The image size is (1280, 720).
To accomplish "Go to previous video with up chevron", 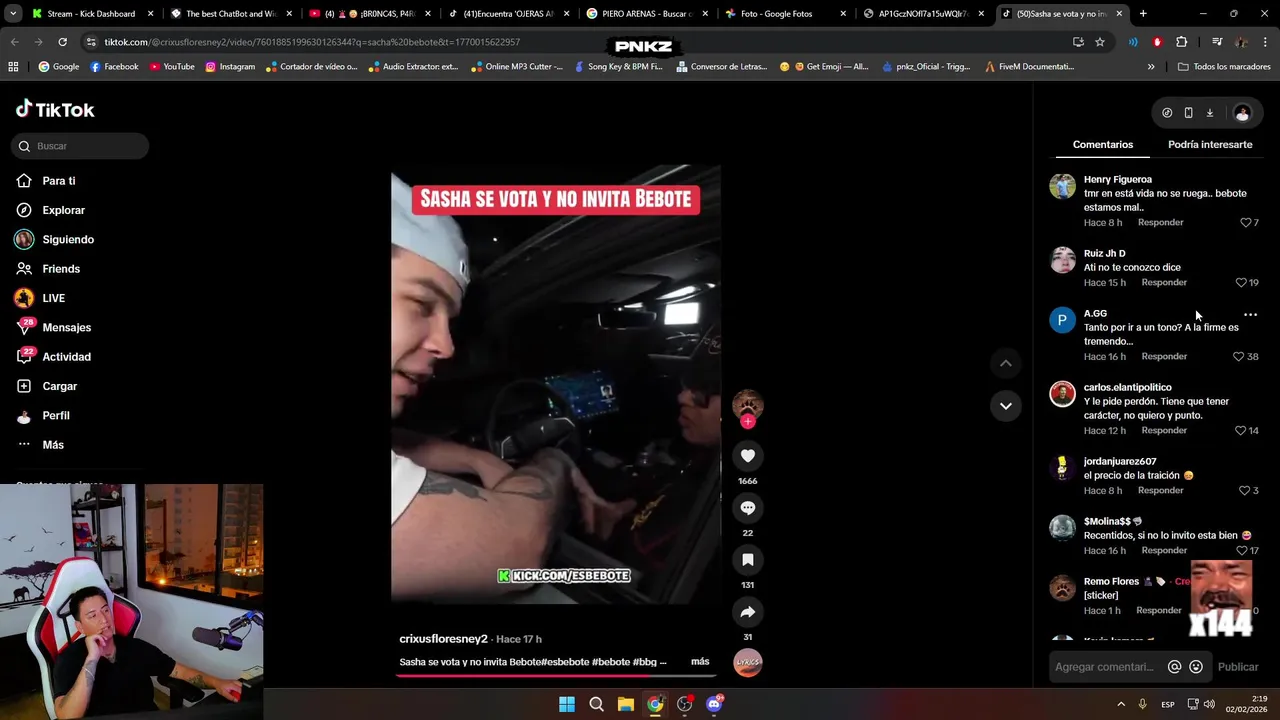I will (1006, 363).
